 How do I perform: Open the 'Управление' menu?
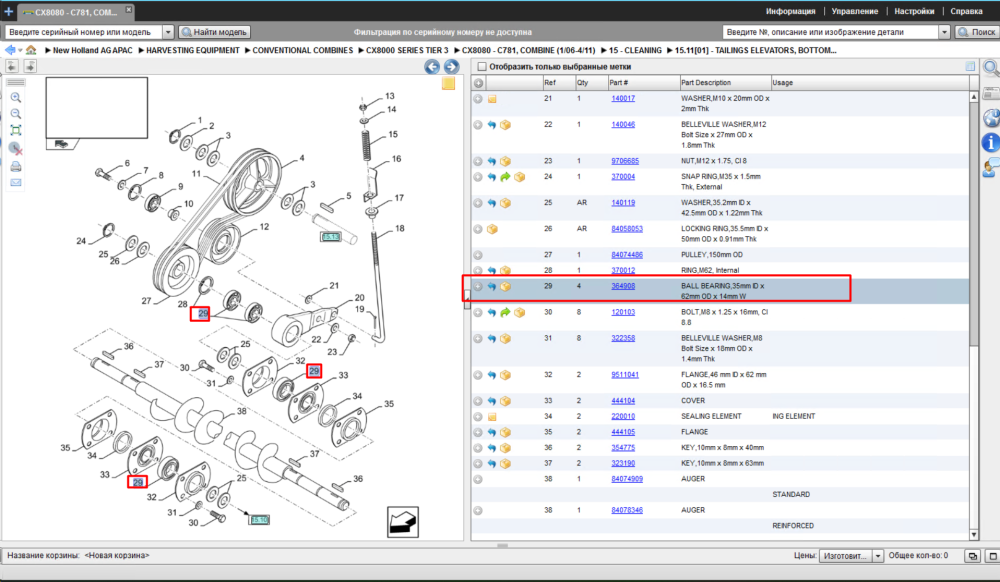click(855, 11)
